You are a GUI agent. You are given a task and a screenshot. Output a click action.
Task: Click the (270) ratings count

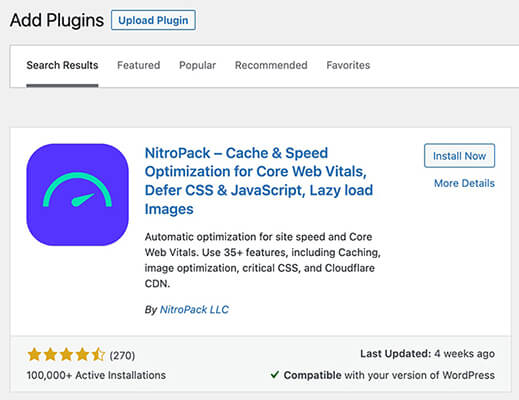[122, 355]
